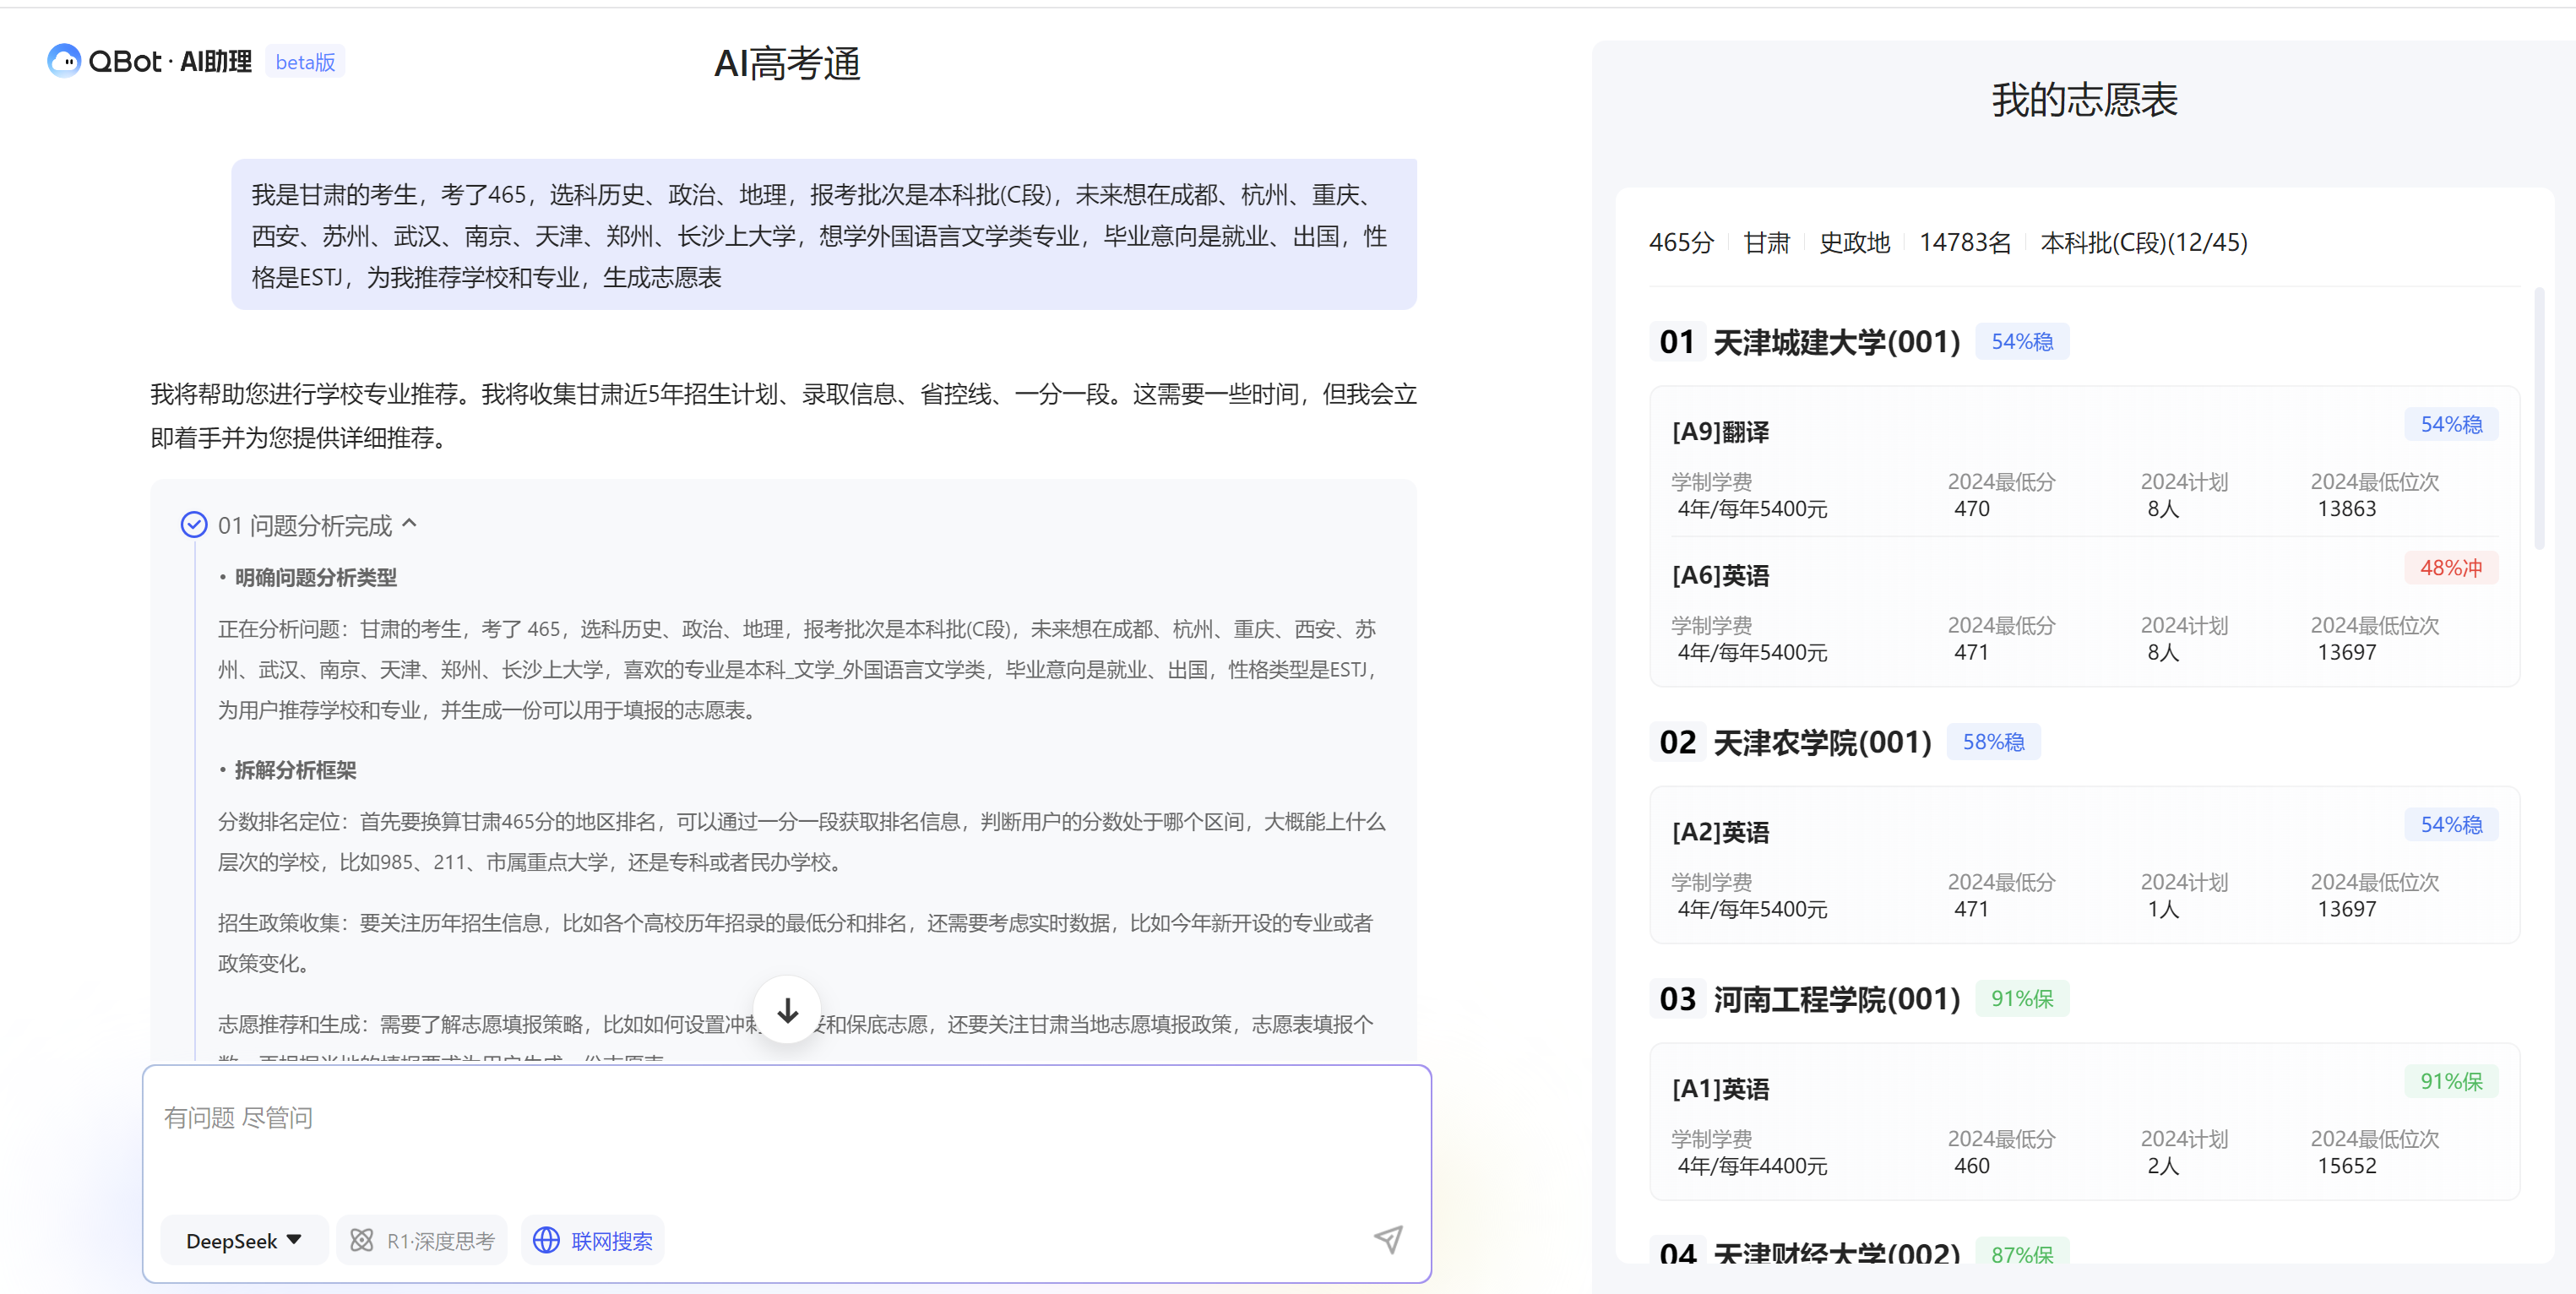Viewport: 2576px width, 1294px height.
Task: Click 15652 rank value under [A1]英语
Action: (2347, 1165)
